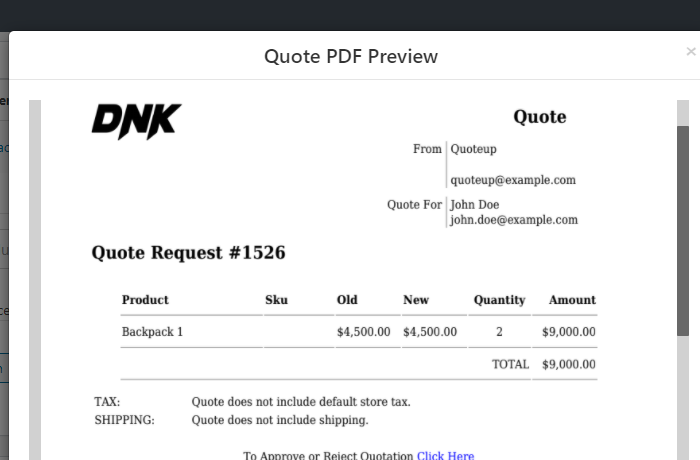
Task: Select the Backpack 1 product name
Action: point(152,332)
